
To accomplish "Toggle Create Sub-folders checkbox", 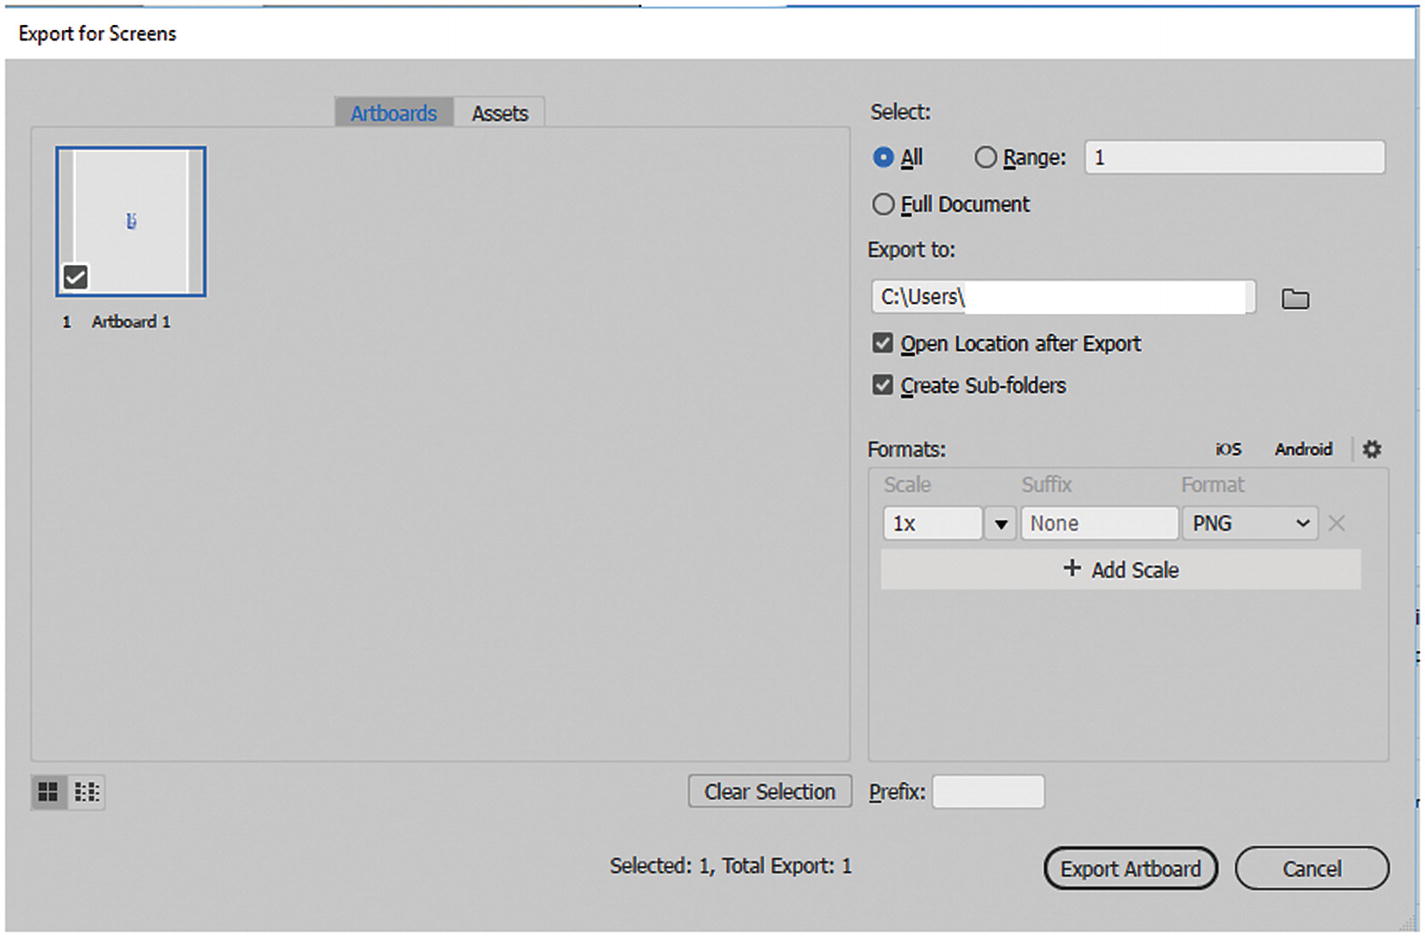I will (x=882, y=386).
